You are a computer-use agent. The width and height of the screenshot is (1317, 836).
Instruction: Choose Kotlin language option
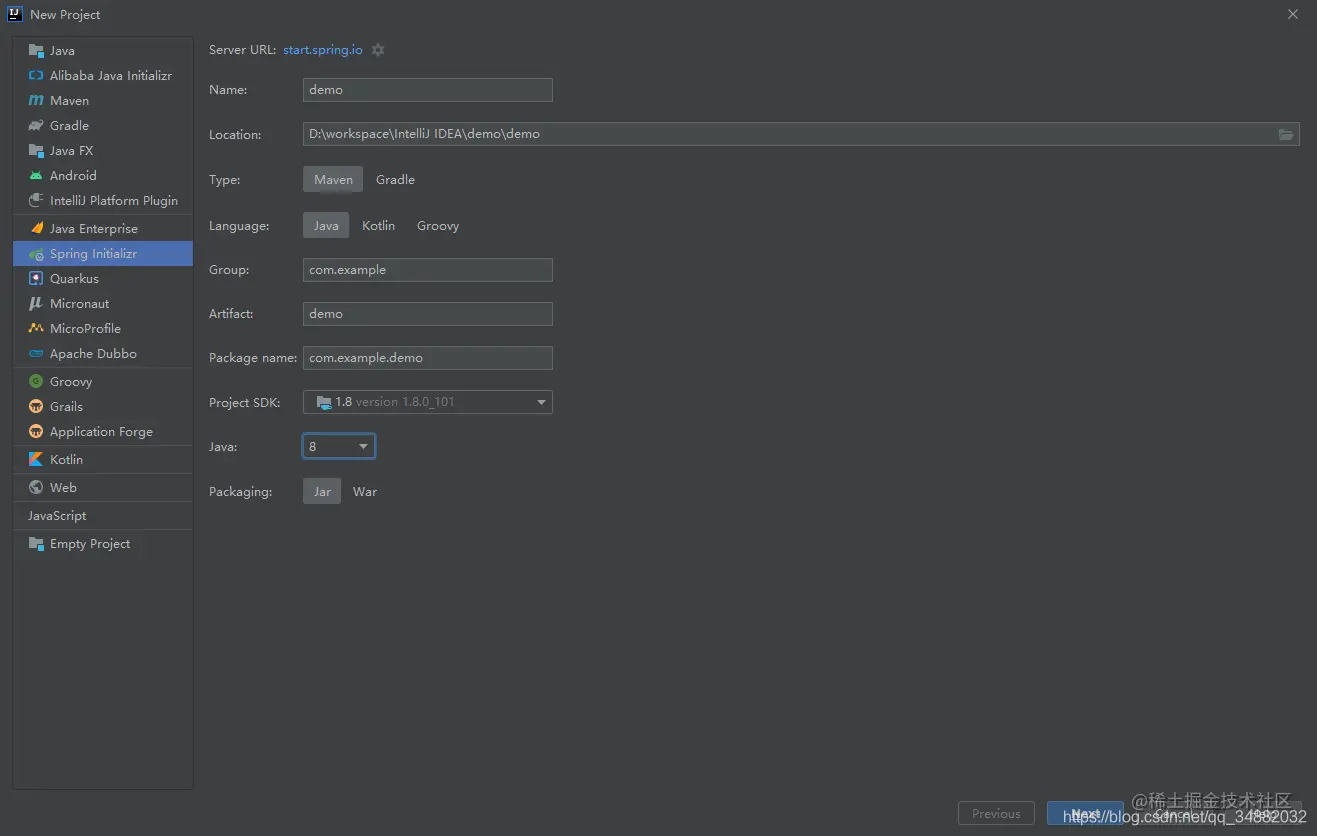tap(378, 226)
